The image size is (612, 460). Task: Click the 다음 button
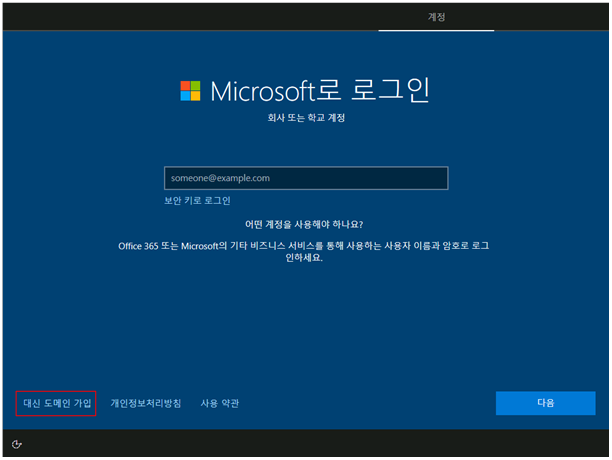545,403
